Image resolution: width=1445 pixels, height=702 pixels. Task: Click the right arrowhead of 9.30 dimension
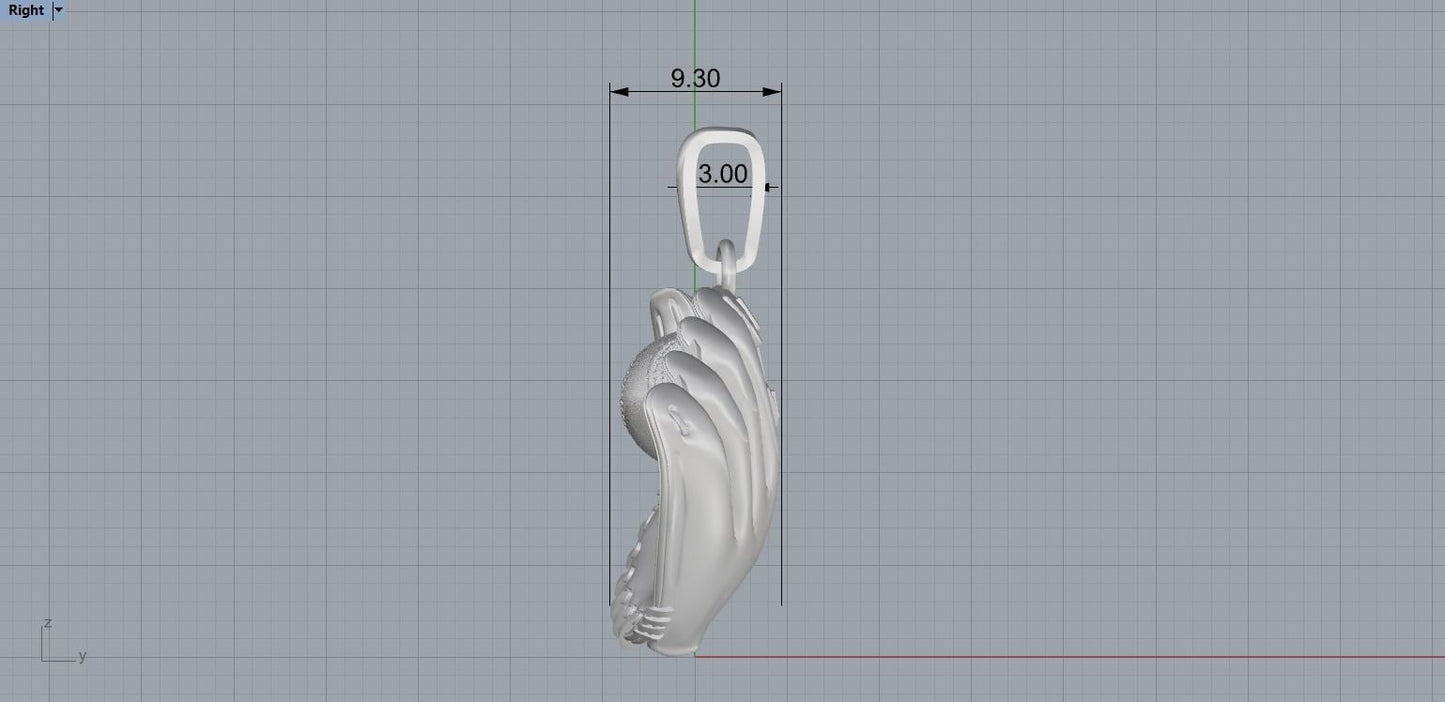(x=772, y=92)
